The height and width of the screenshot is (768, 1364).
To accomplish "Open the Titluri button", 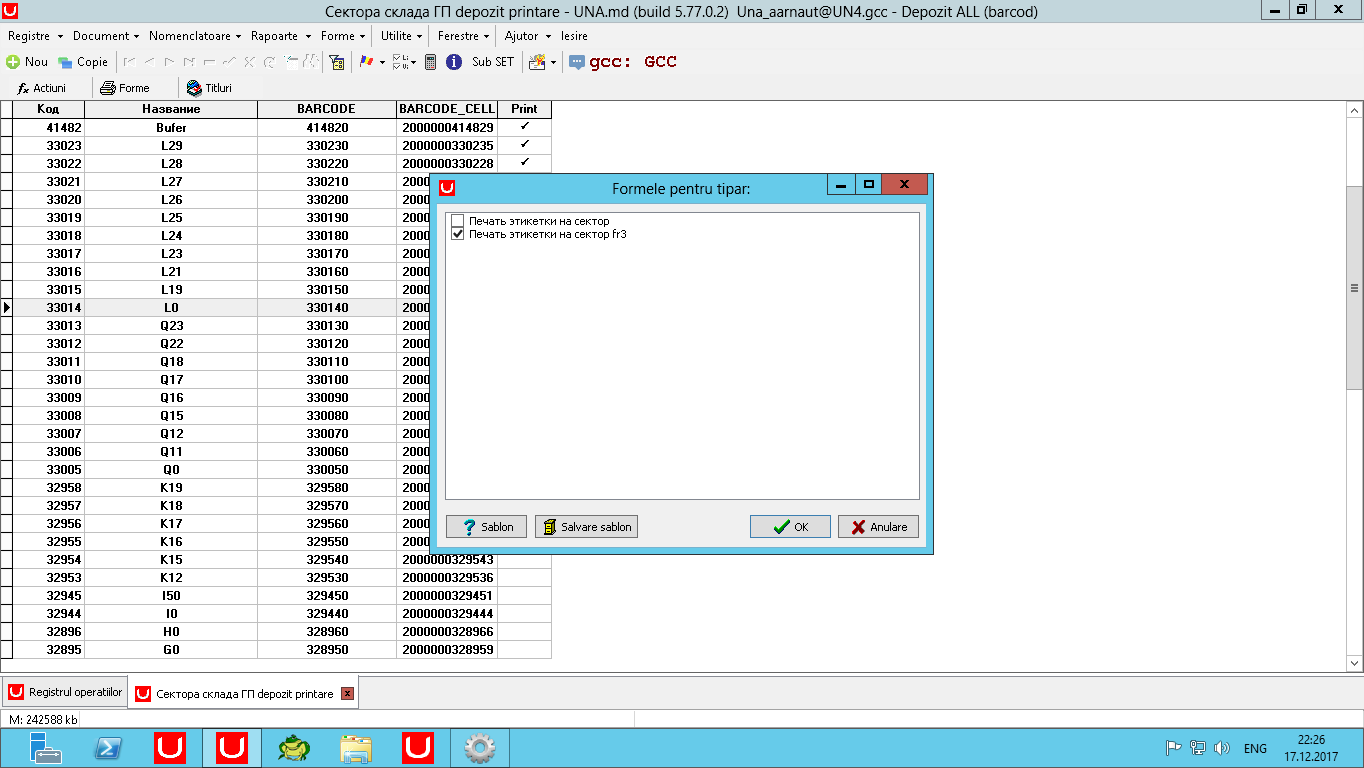I will [210, 88].
